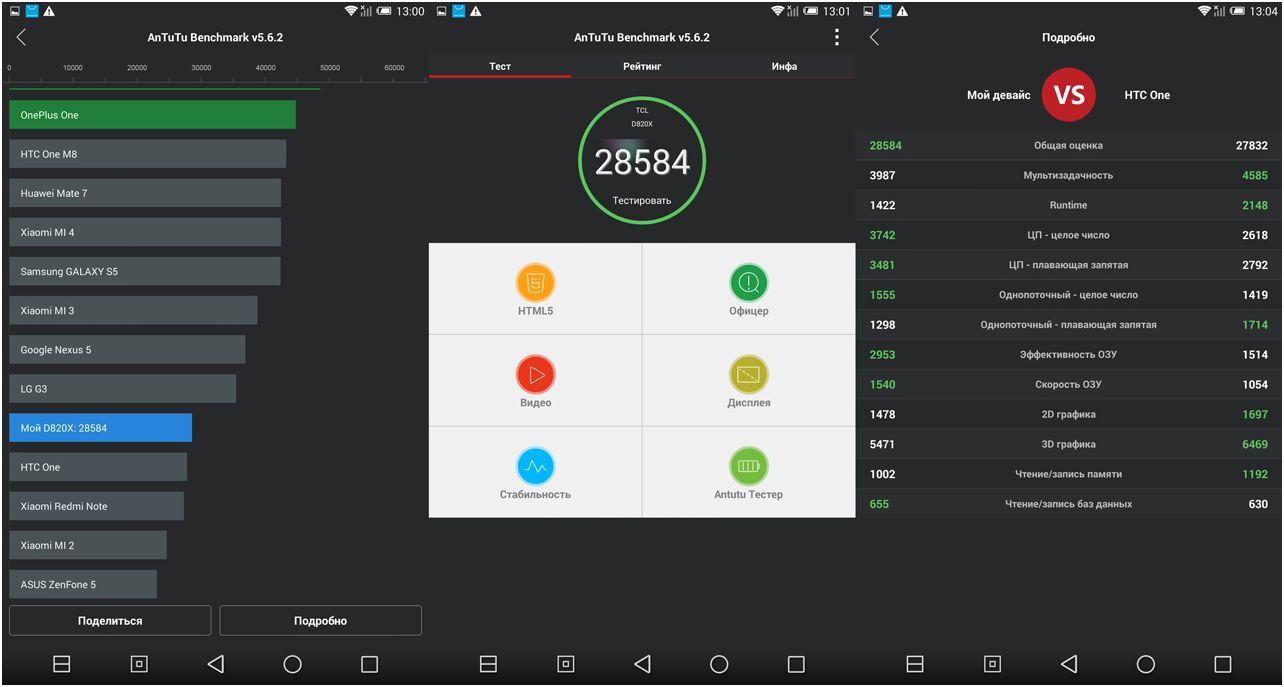Open the HTML5 test icon
Screen dimensions: 1284x687
pyautogui.click(x=535, y=283)
